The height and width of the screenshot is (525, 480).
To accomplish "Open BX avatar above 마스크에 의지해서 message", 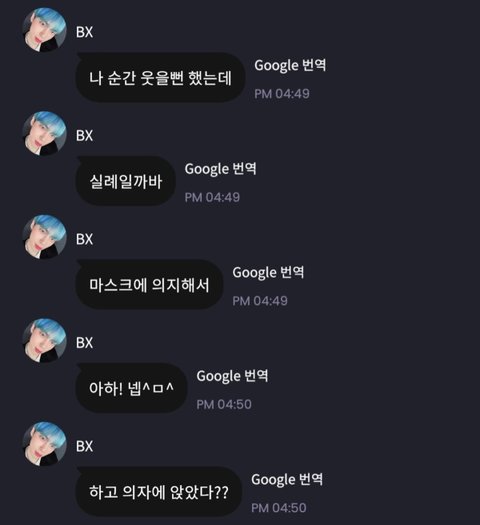I will 44,237.
